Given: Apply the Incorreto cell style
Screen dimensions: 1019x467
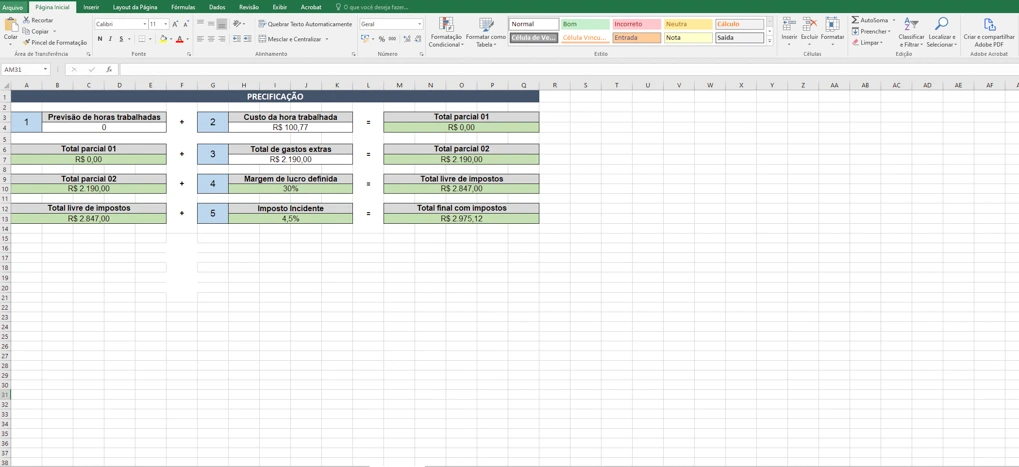Looking at the screenshot, I should (x=636, y=24).
